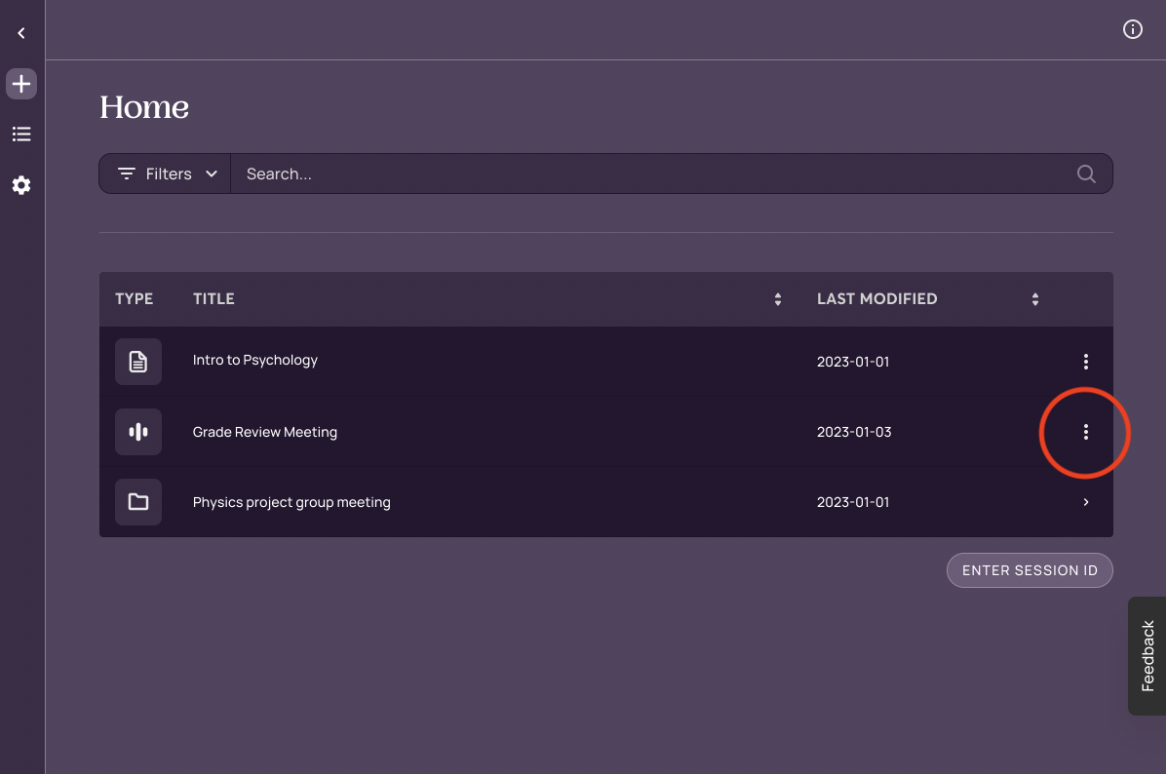Open the Feedback tab
The height and width of the screenshot is (774, 1166).
pos(1147,656)
